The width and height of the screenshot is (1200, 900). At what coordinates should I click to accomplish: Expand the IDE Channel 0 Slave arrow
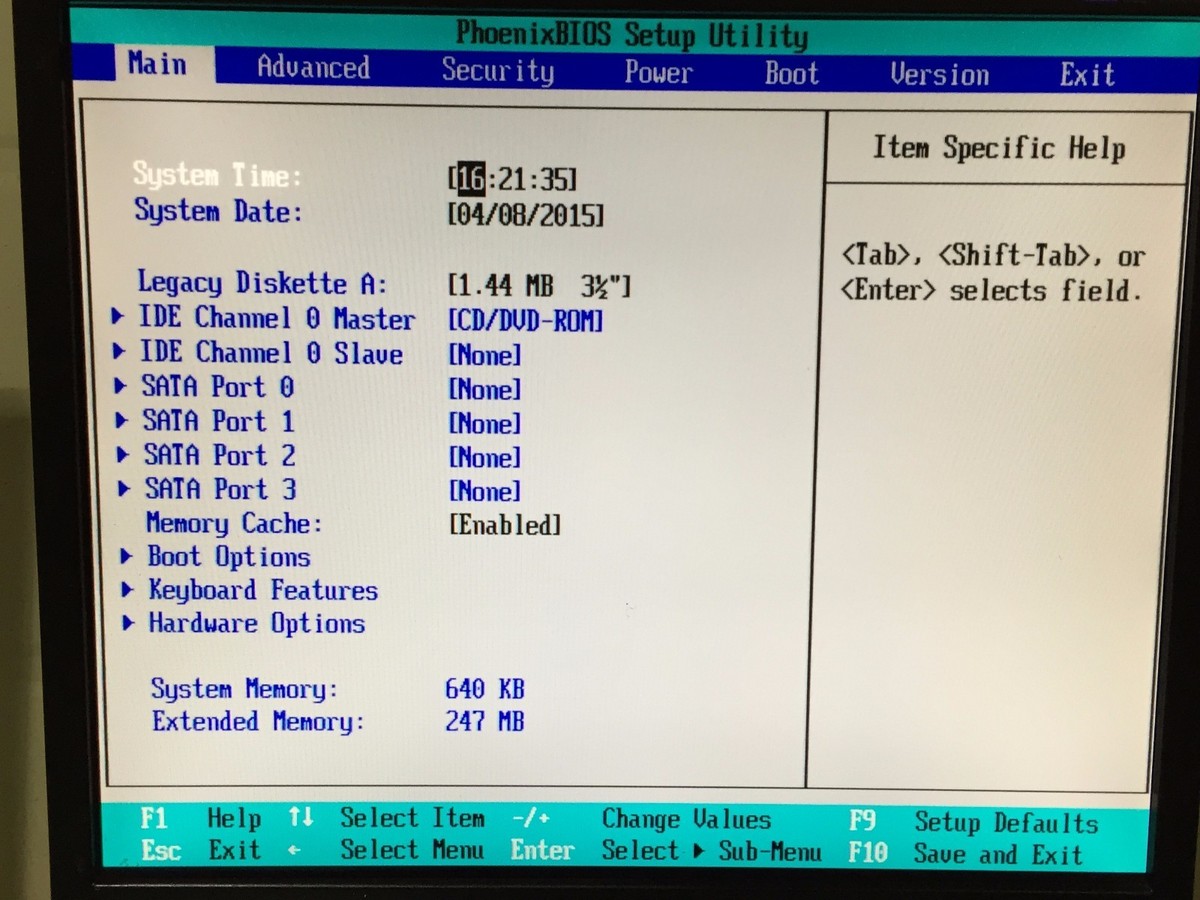120,352
